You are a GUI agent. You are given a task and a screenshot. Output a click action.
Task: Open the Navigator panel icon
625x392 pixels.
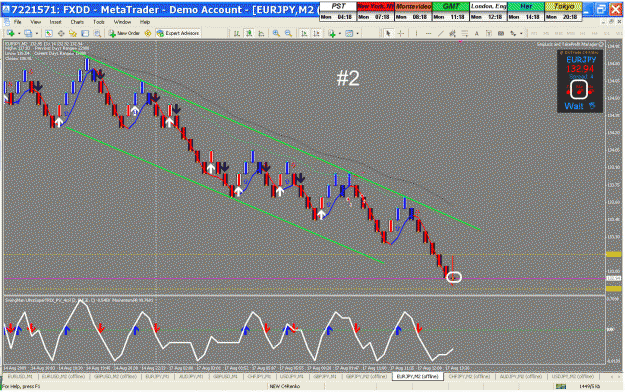click(73, 33)
